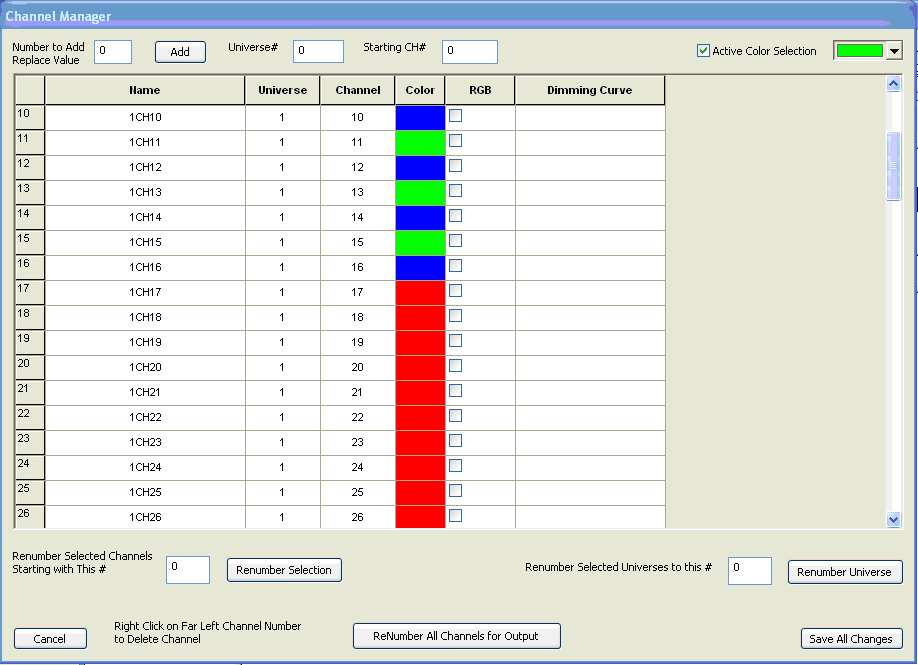Click the Color column header
Image resolution: width=918 pixels, height=665 pixels.
tap(420, 90)
